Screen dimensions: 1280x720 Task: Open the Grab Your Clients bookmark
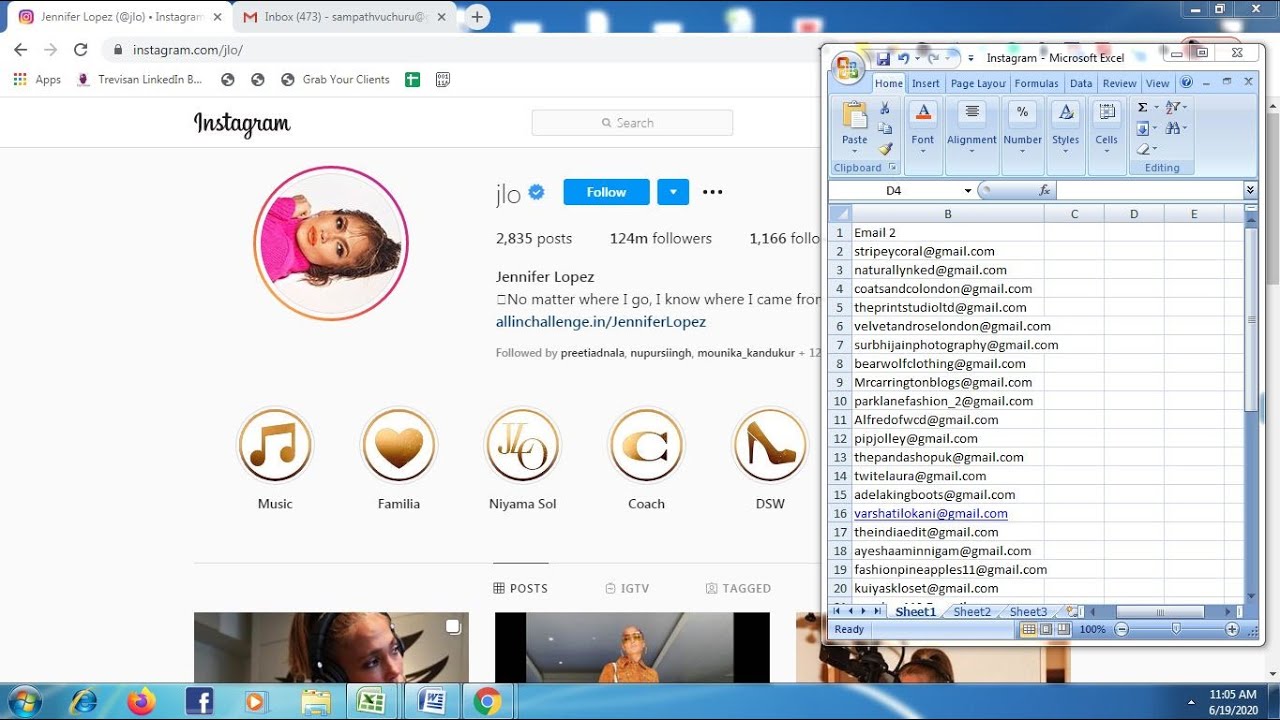(x=335, y=79)
